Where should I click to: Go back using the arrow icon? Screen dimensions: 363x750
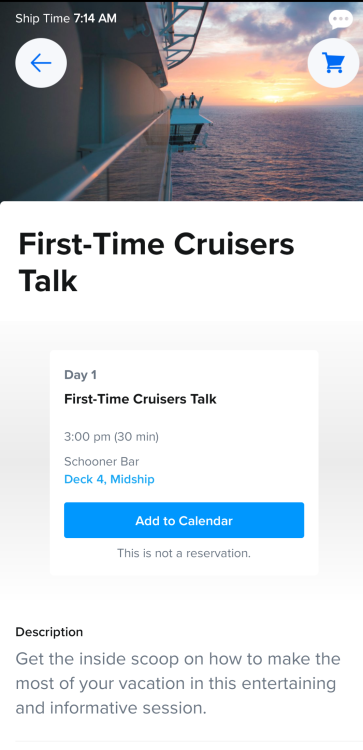[41, 63]
